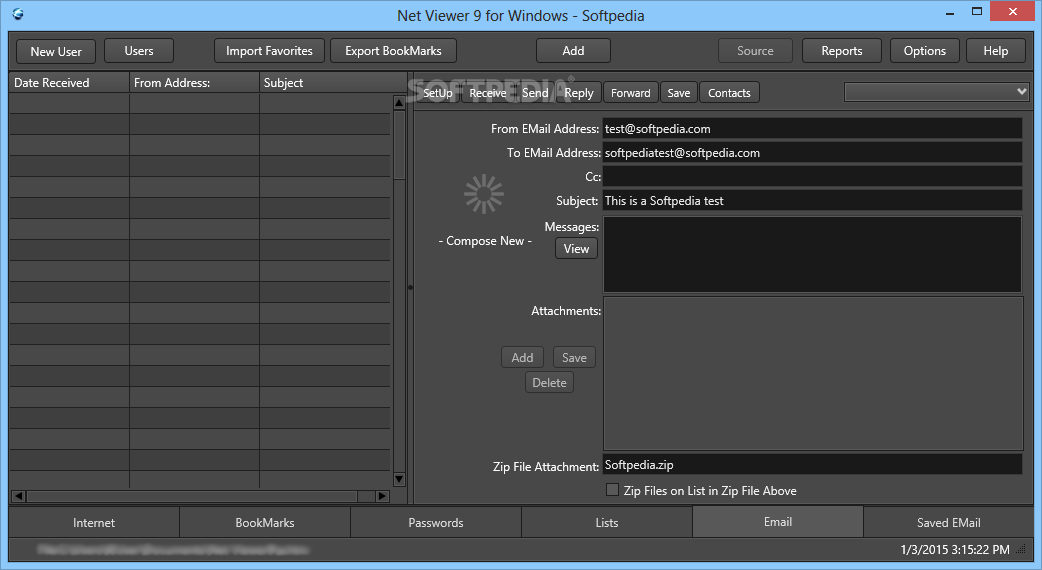
Task: Click the inbox horizontal scroll right arrow
Action: point(381,496)
